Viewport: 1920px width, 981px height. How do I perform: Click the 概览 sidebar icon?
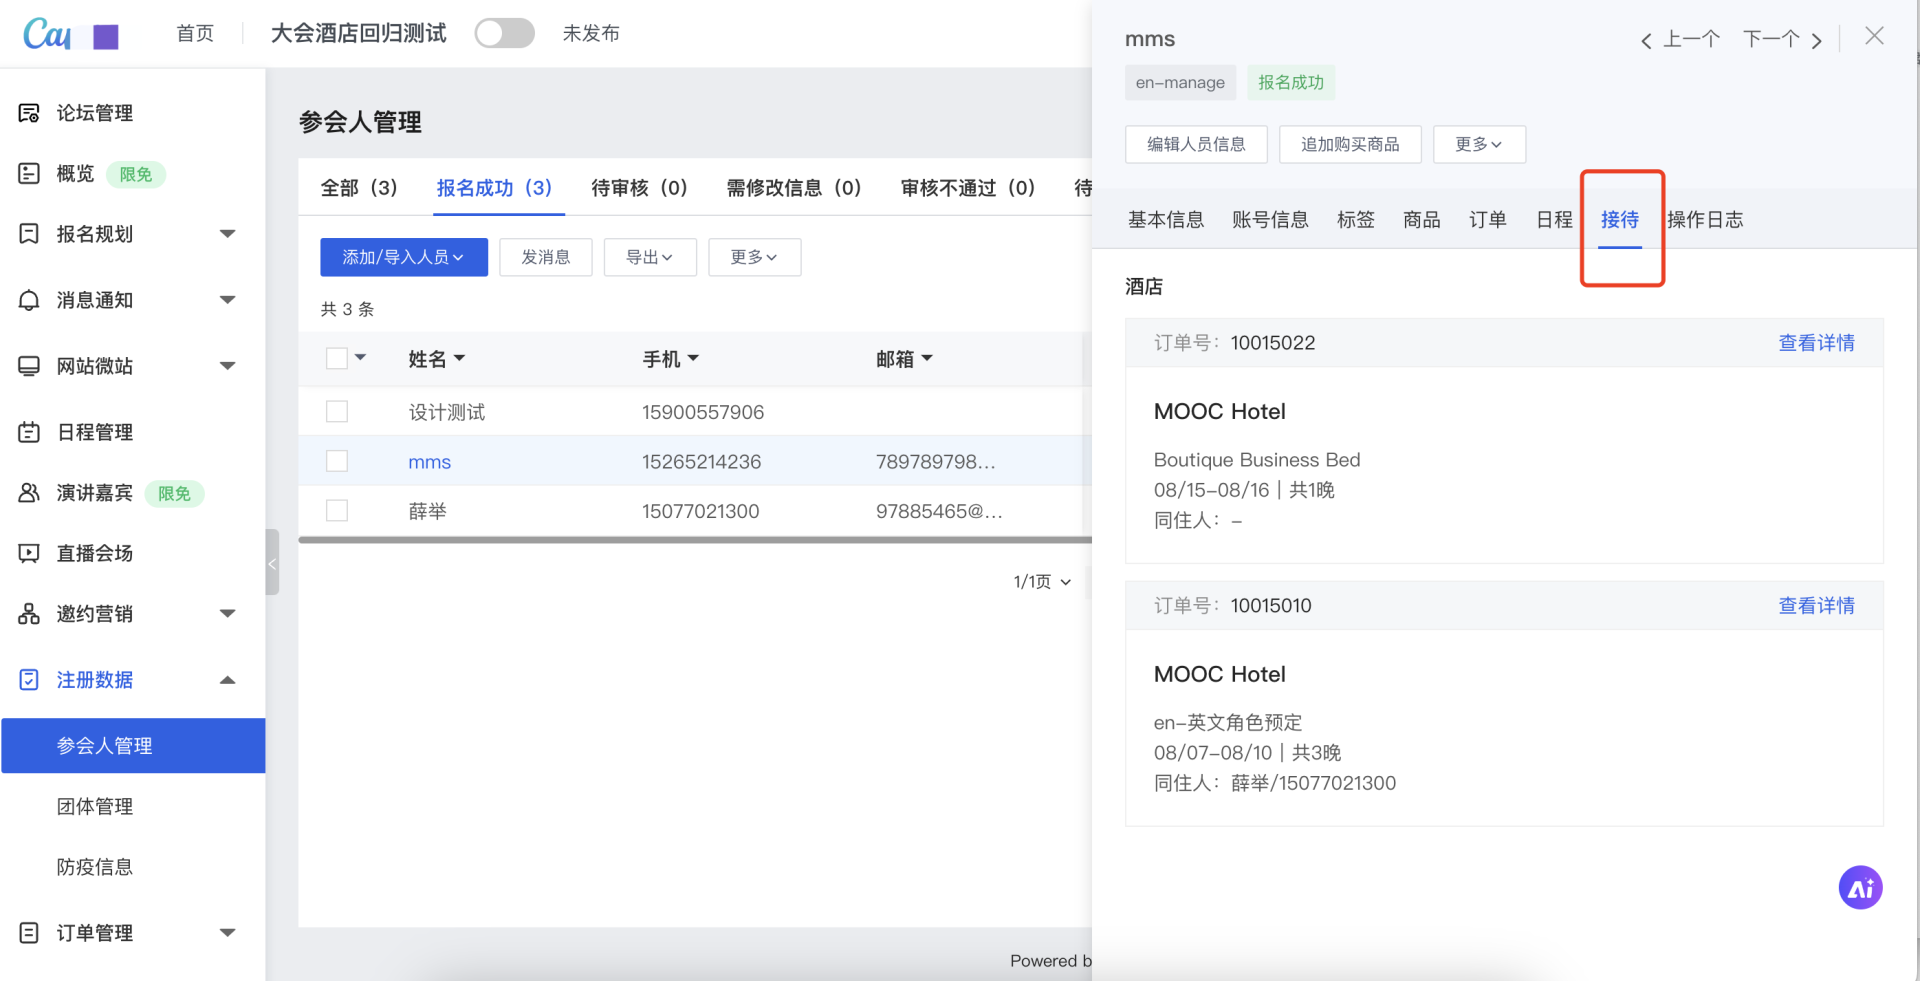pyautogui.click(x=29, y=174)
